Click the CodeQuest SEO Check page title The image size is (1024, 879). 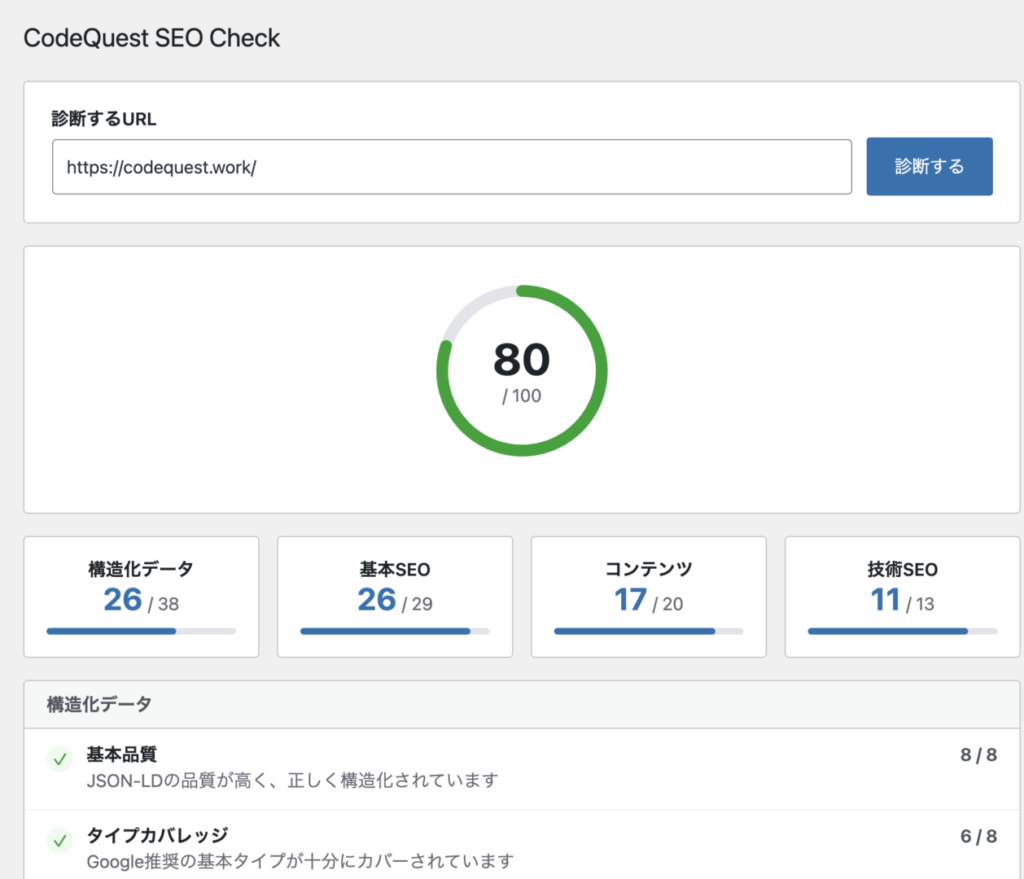pos(151,38)
